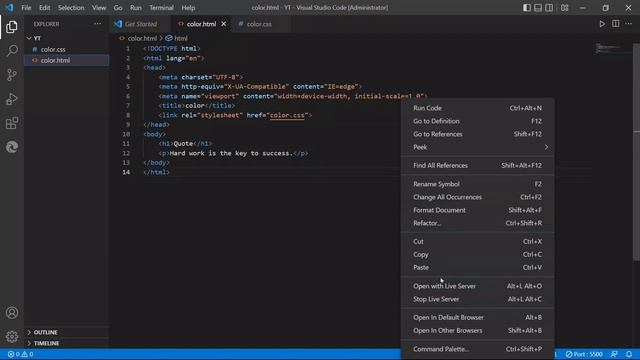Open the Go menu
The image size is (640, 360).
click(118, 8)
